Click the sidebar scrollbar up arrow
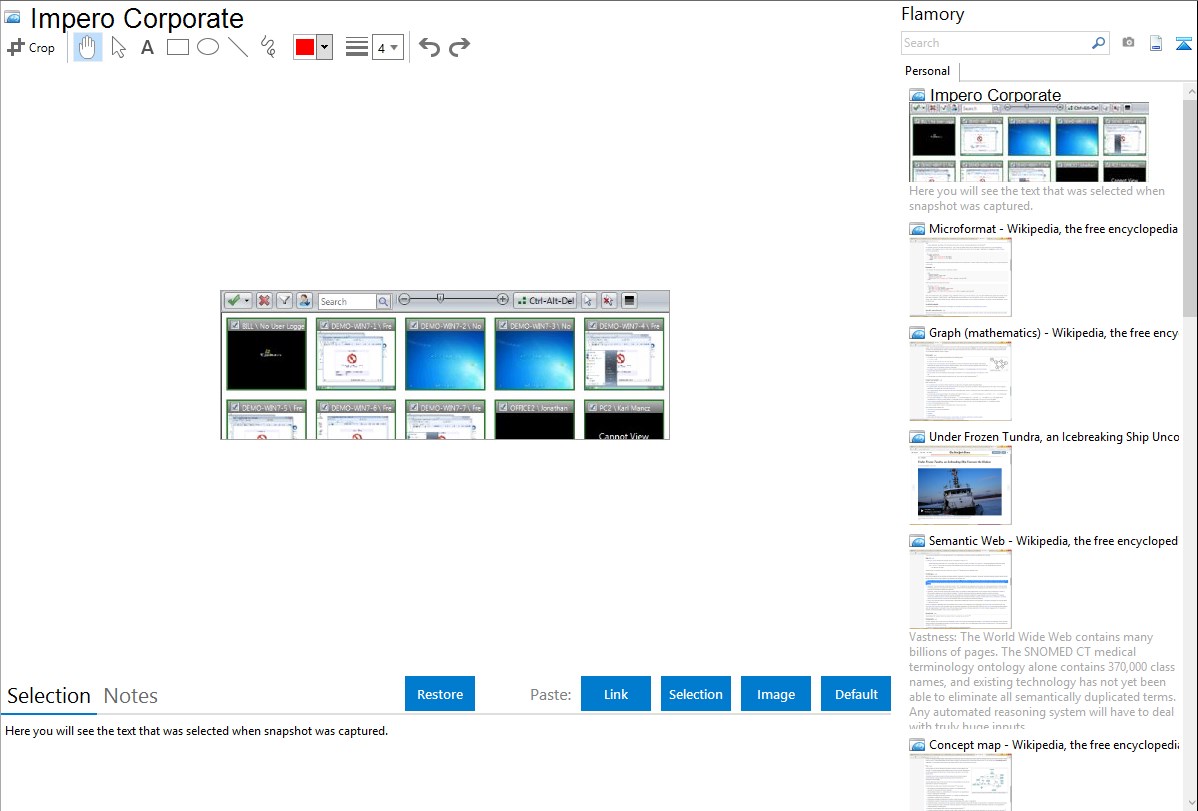This screenshot has height=811, width=1198. coord(1191,92)
